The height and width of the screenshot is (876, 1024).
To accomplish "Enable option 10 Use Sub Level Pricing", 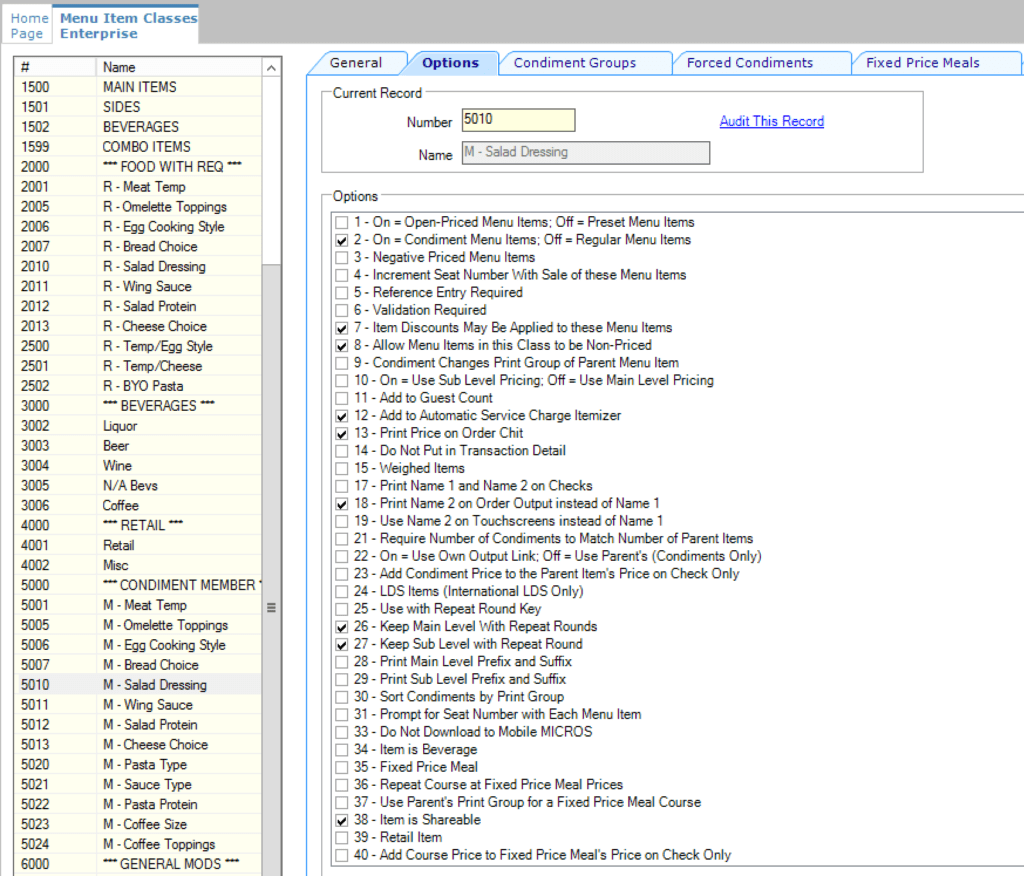I will (342, 381).
